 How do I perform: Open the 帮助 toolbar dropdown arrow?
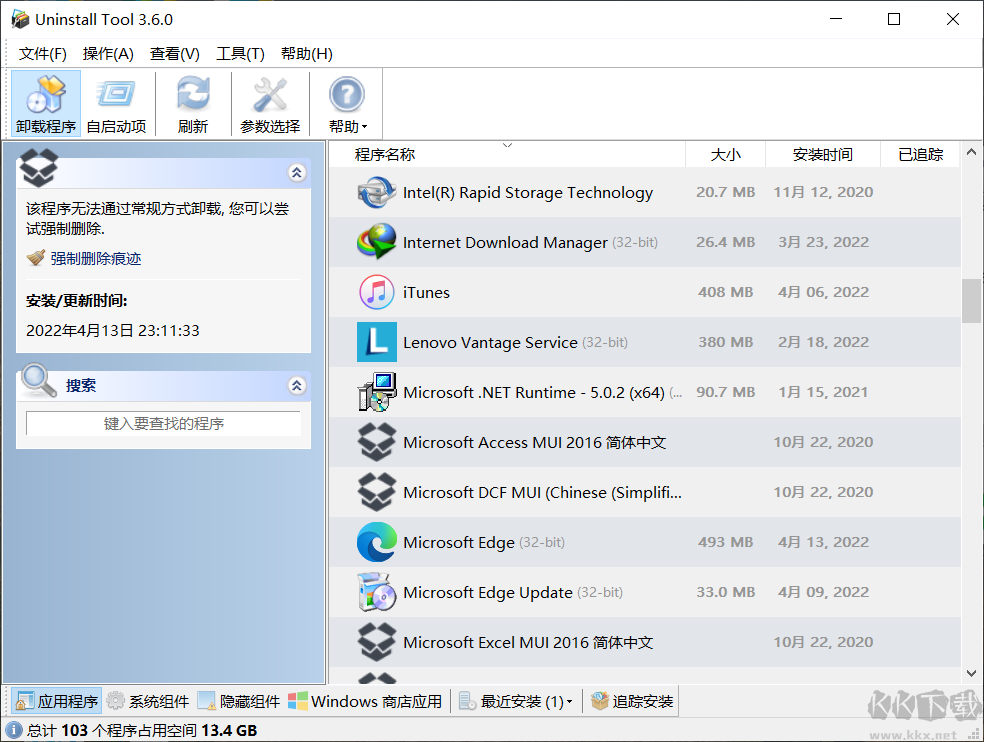point(364,127)
